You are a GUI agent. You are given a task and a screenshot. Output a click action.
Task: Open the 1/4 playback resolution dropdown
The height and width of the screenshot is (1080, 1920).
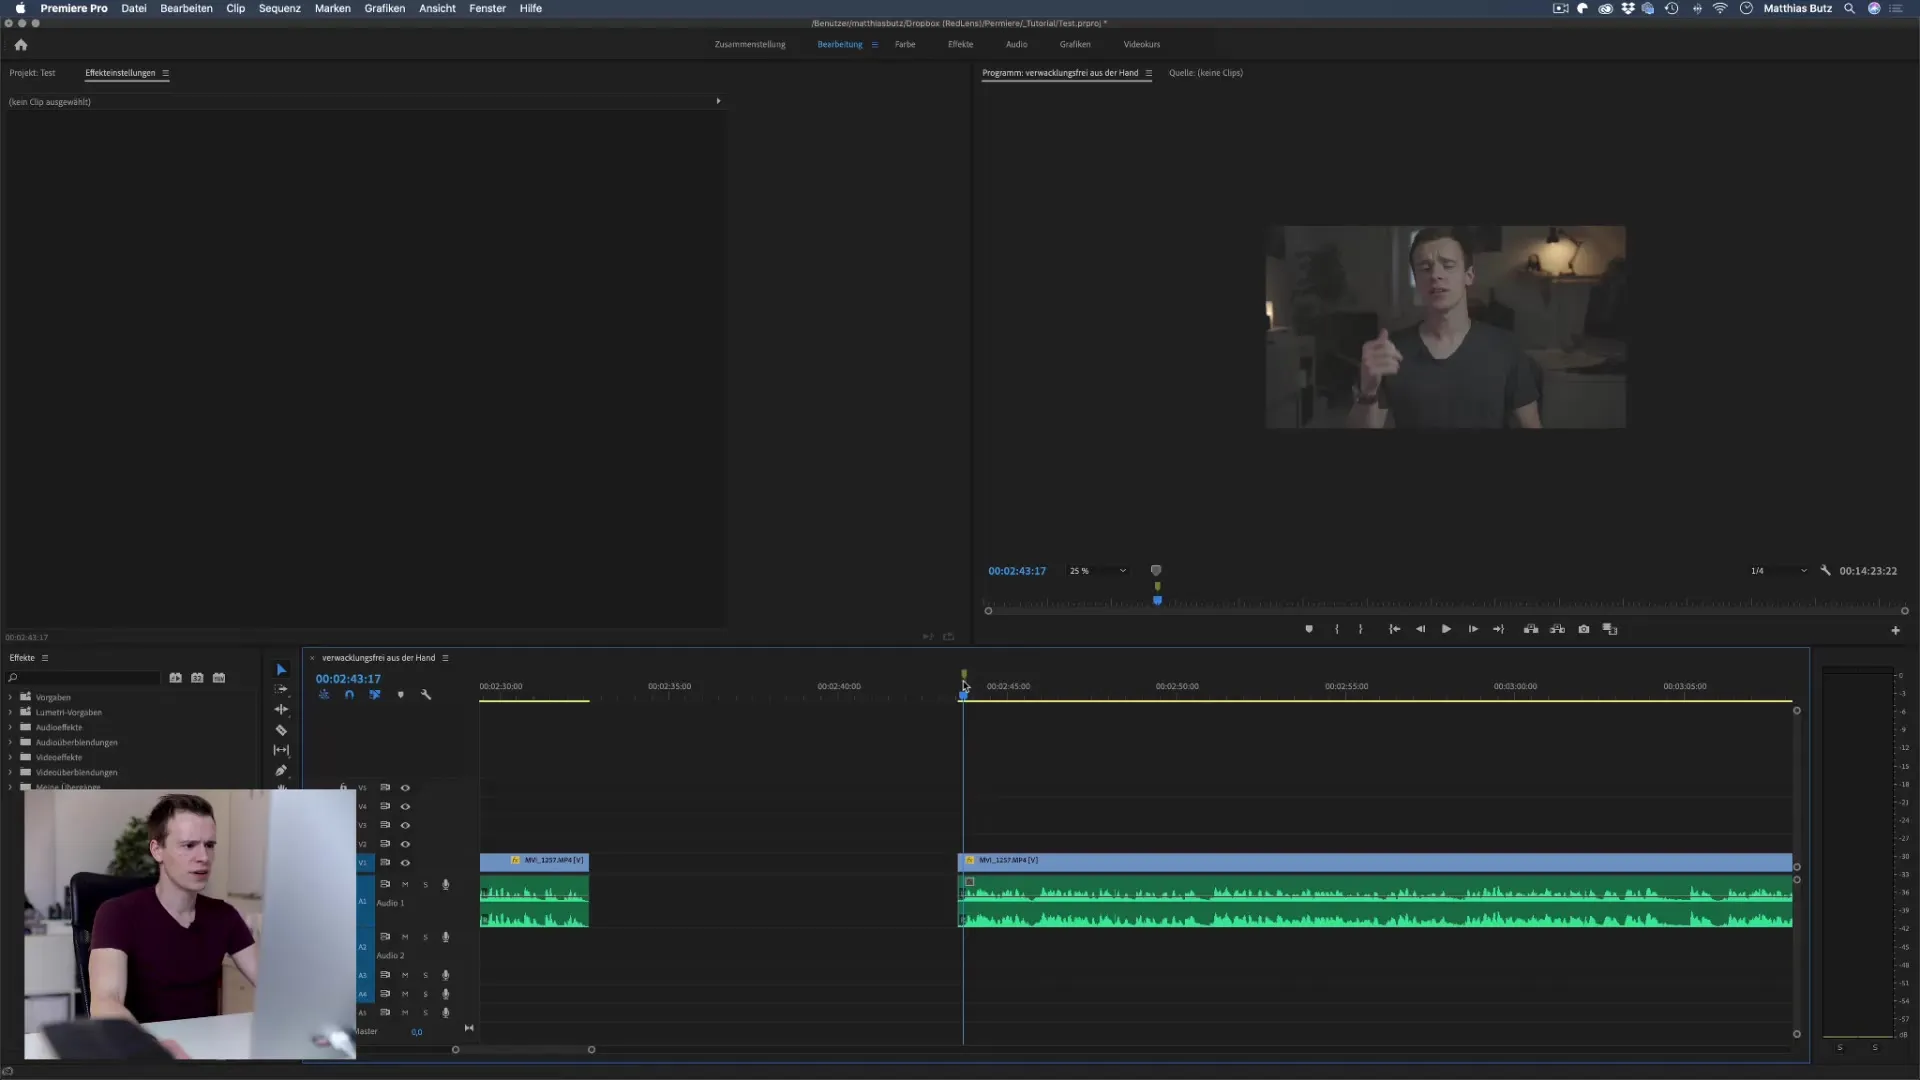pyautogui.click(x=1779, y=571)
